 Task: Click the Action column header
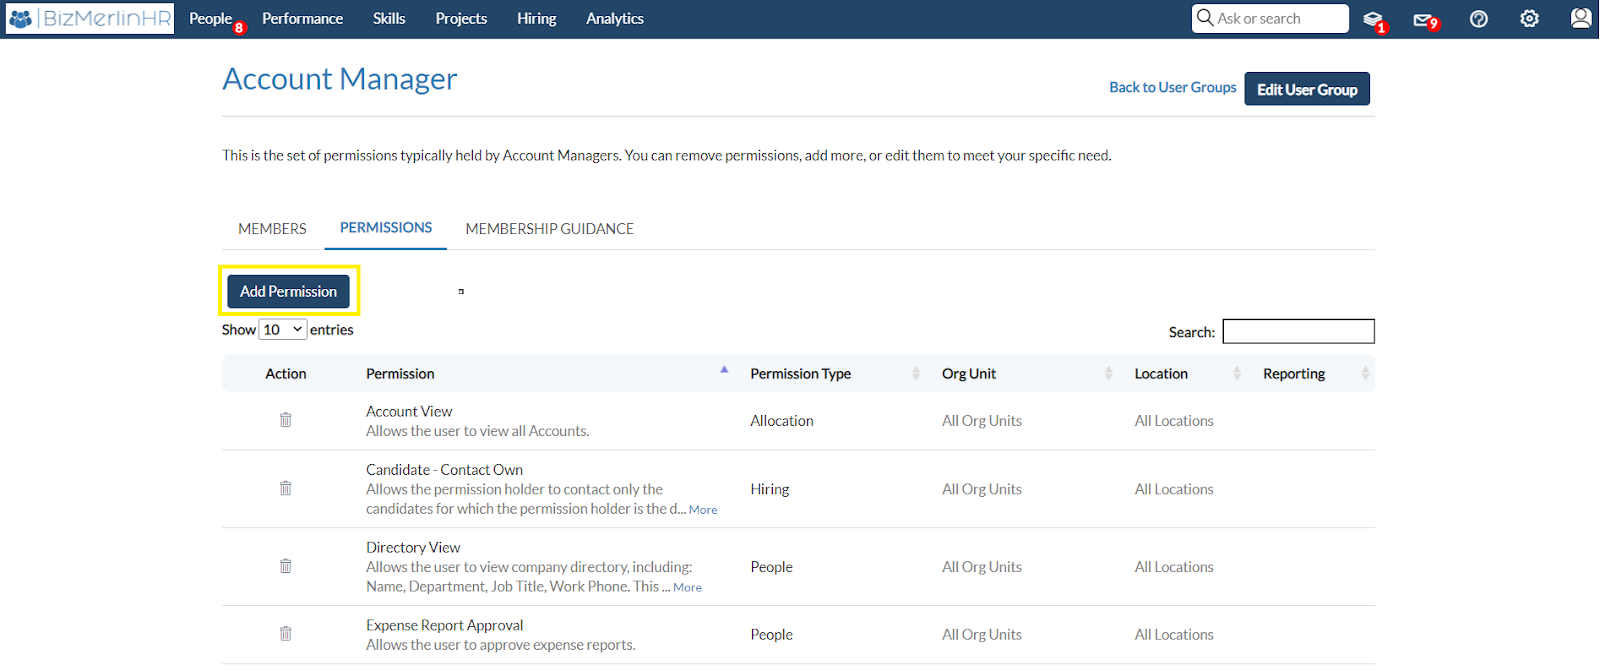coord(286,374)
